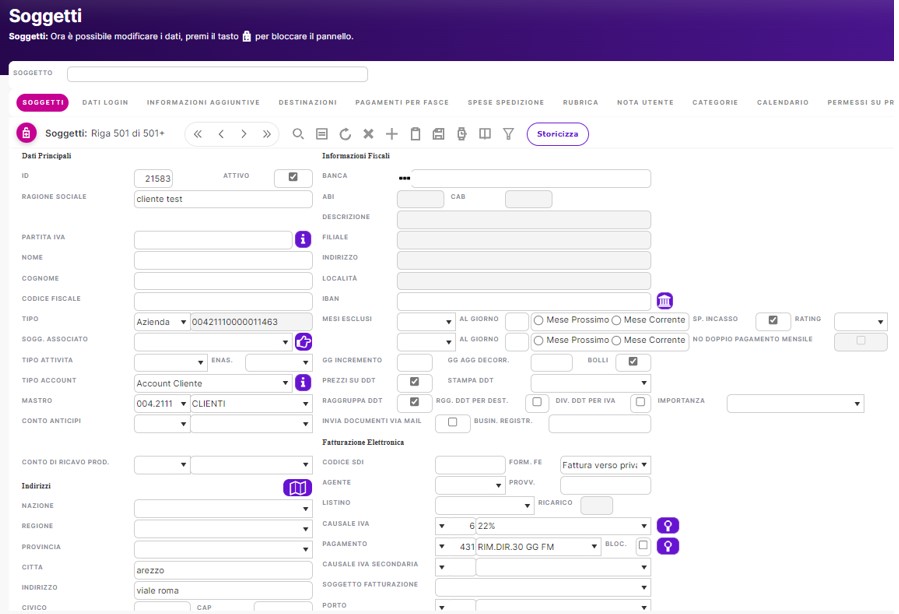This screenshot has width=899, height=614.
Task: Open the Dati Login tab
Action: point(105,102)
